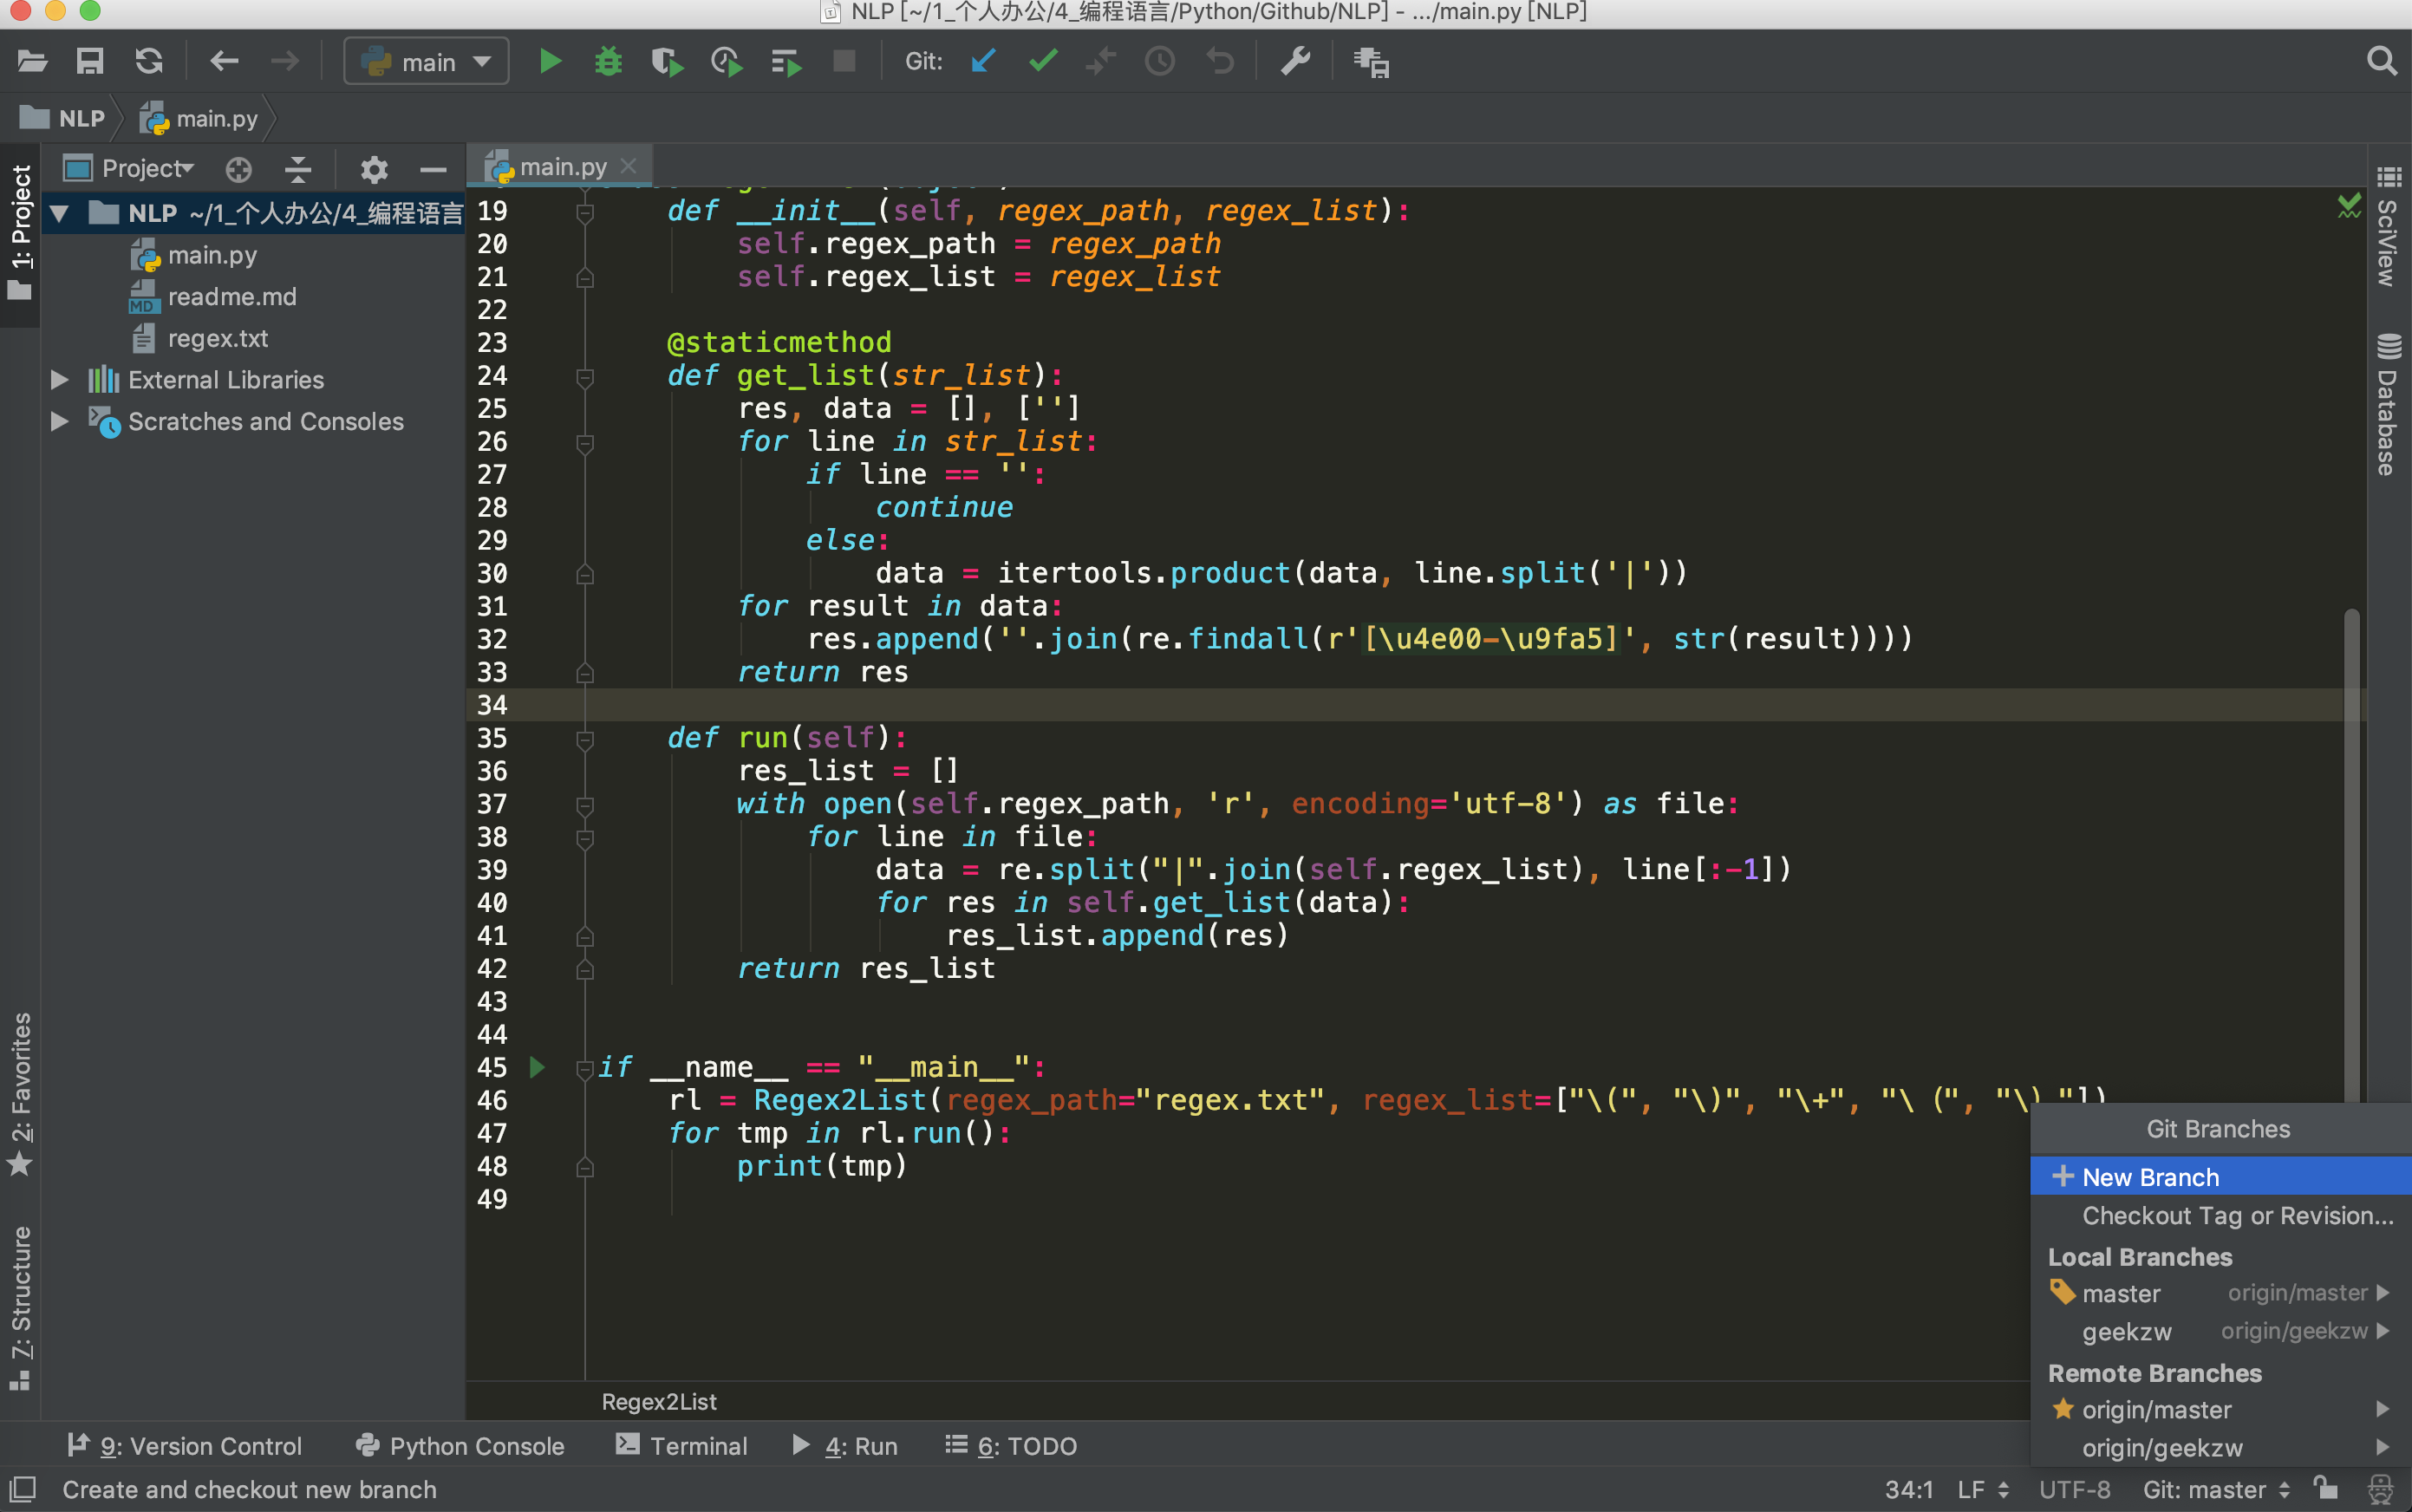The image size is (2412, 1512).
Task: Run the main configuration with green play button
Action: pyautogui.click(x=549, y=62)
